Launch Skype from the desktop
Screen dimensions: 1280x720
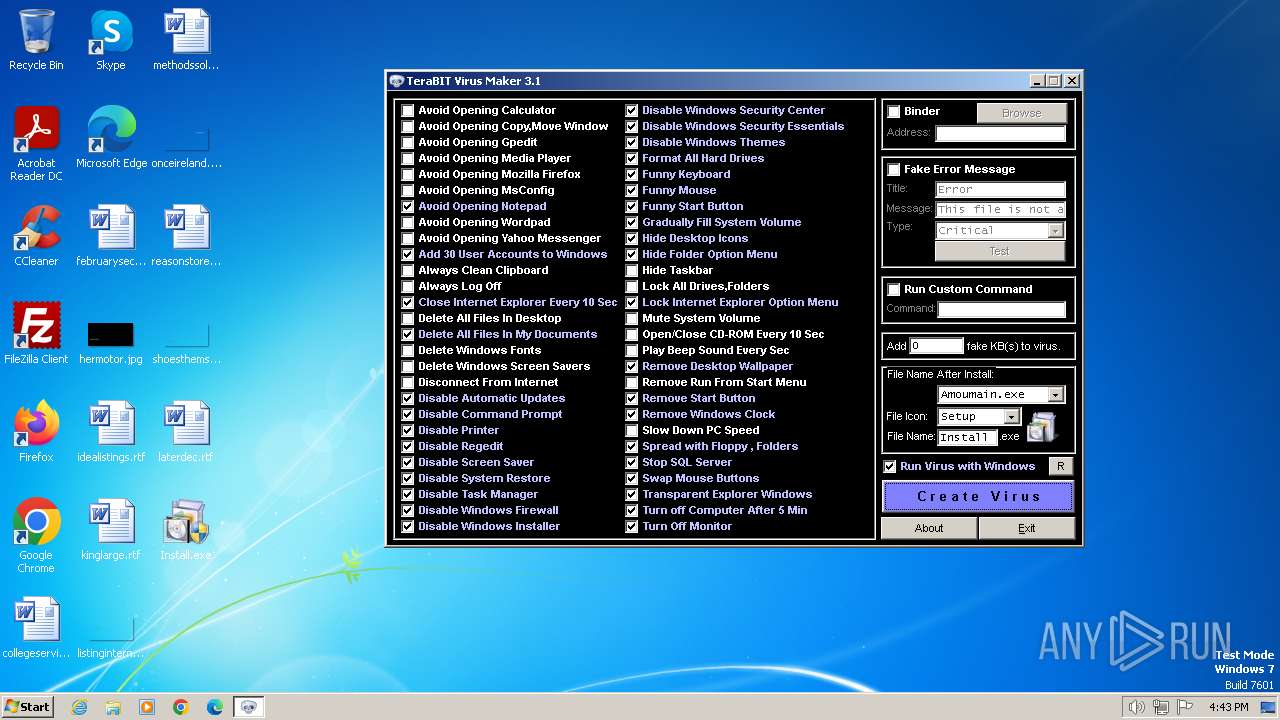pos(110,40)
